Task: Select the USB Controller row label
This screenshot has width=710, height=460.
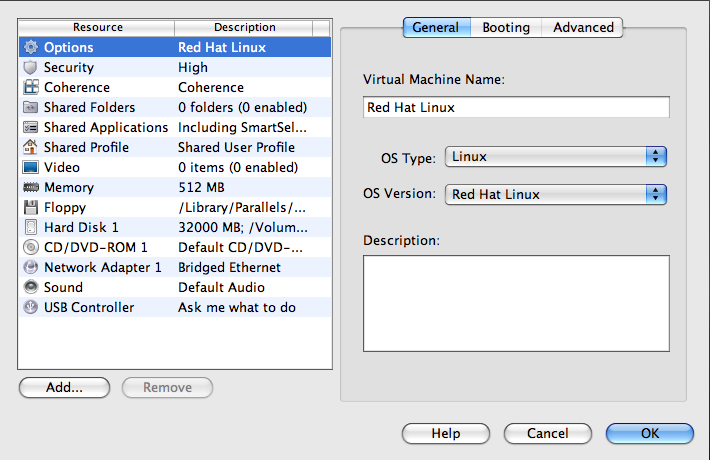Action: coord(89,307)
